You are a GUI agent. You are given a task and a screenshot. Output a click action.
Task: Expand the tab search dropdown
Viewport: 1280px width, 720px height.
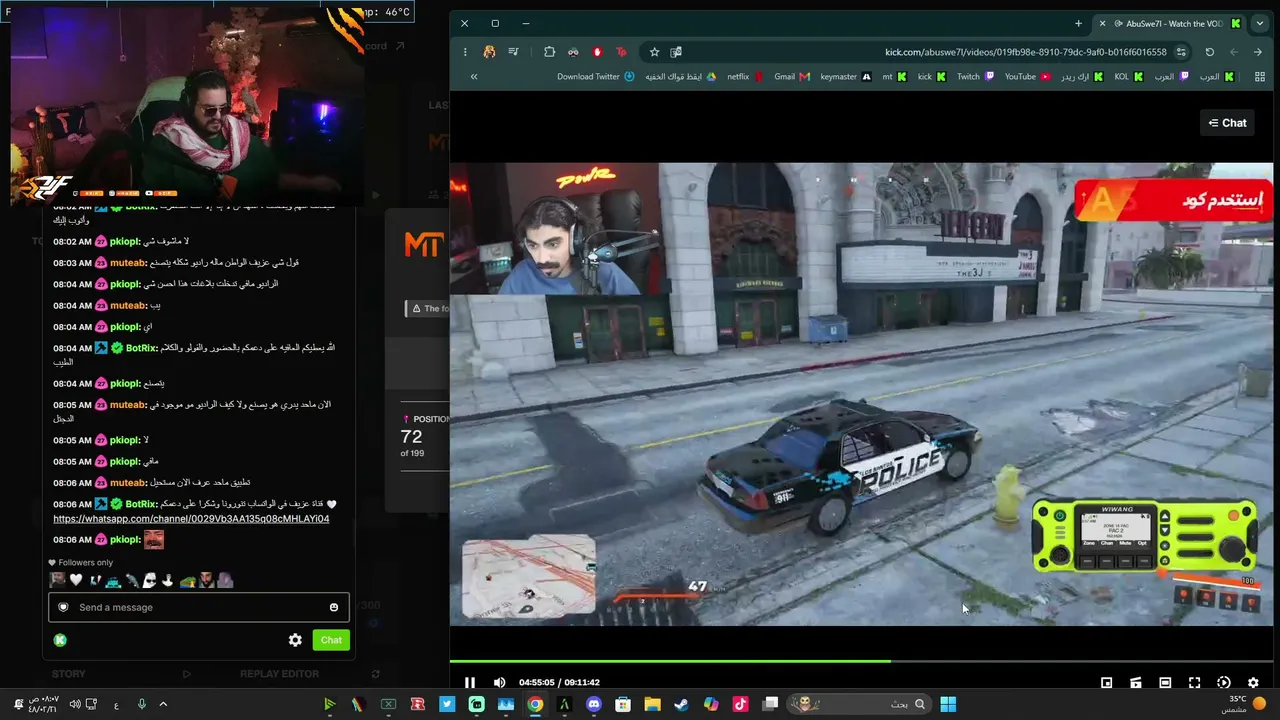[1259, 23]
